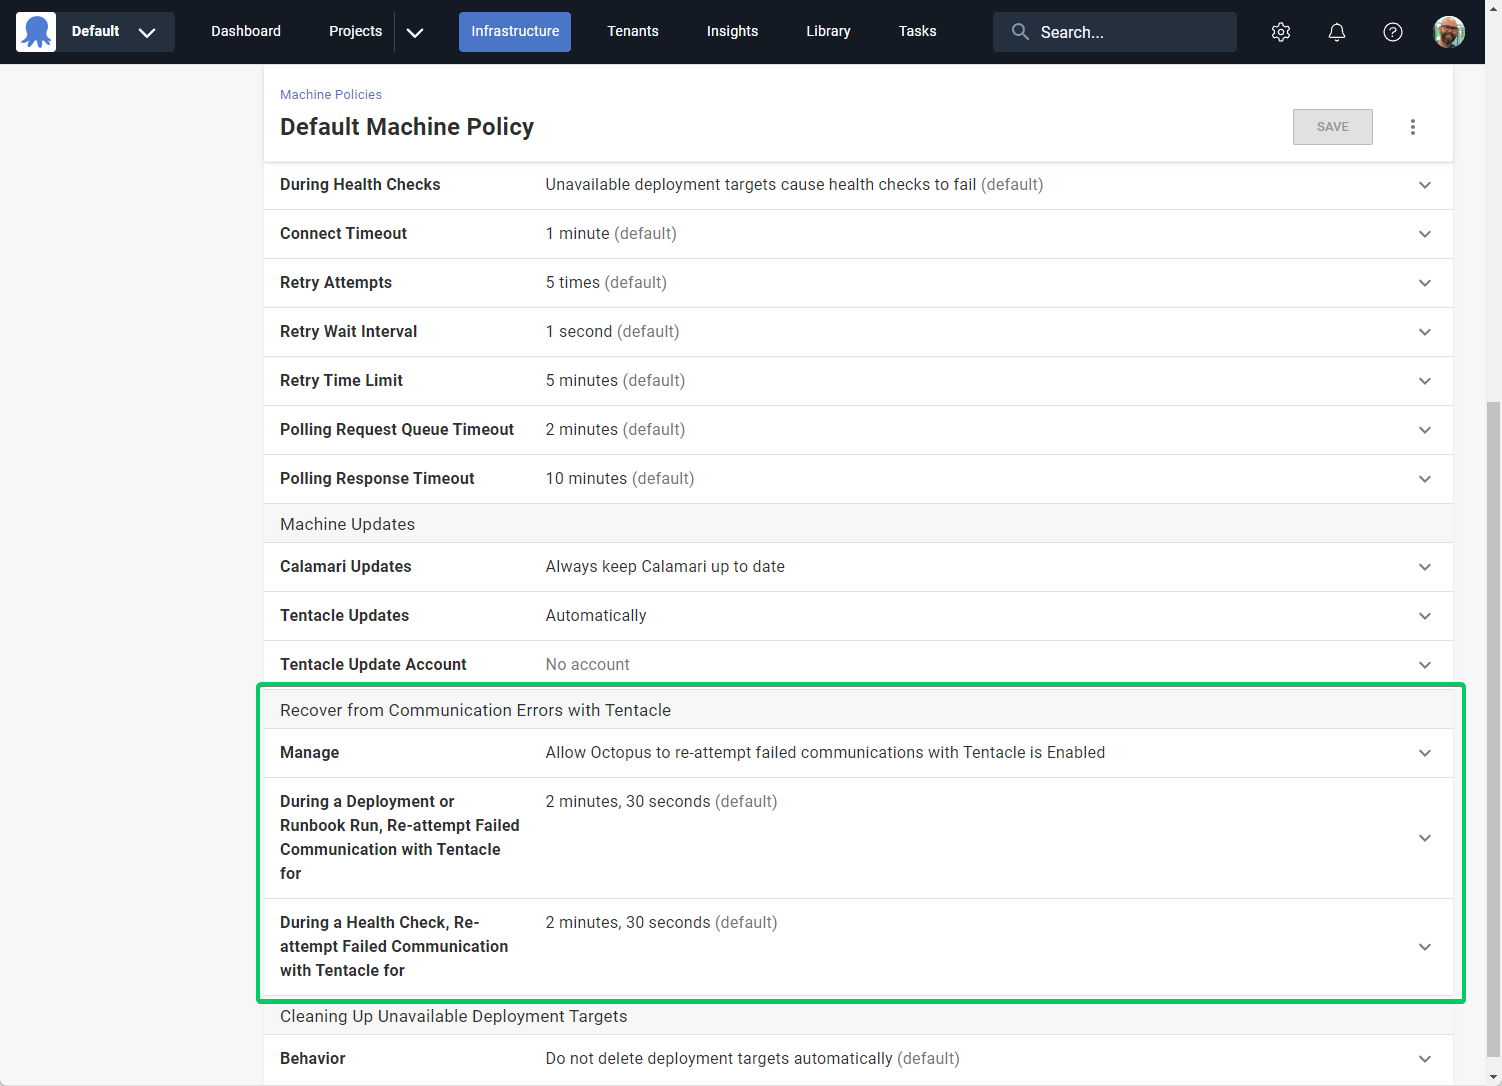Expand the Tentacle Updates setting
Viewport: 1502px width, 1086px height.
click(1424, 616)
